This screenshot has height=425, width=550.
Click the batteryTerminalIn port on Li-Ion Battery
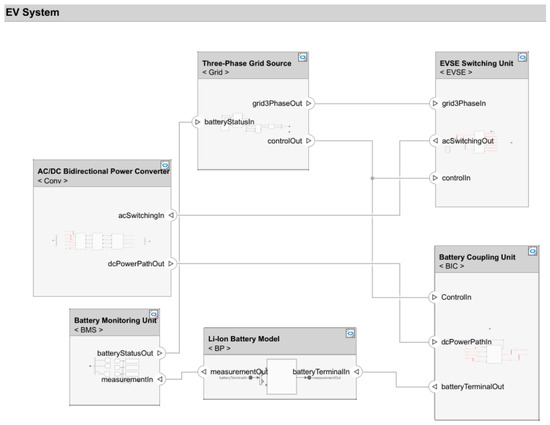coord(356,372)
